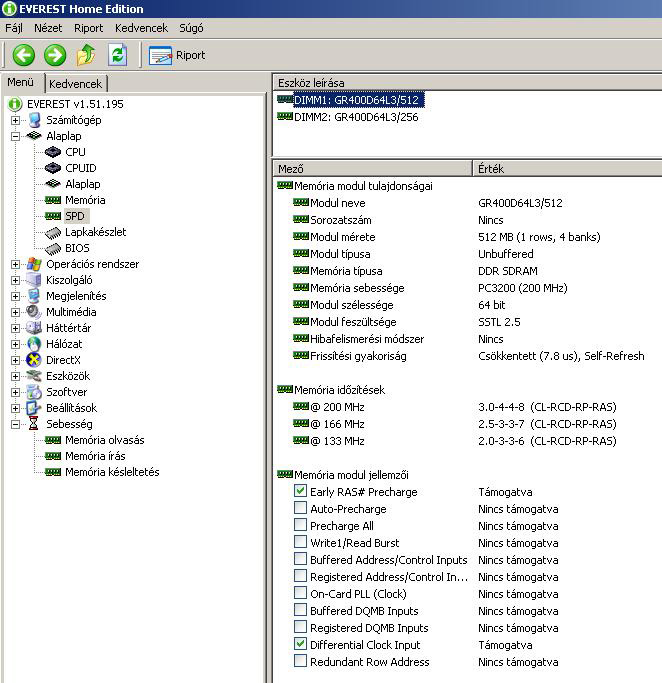Select the Eszközök devices icon
This screenshot has width=662, height=683.
pos(34,376)
